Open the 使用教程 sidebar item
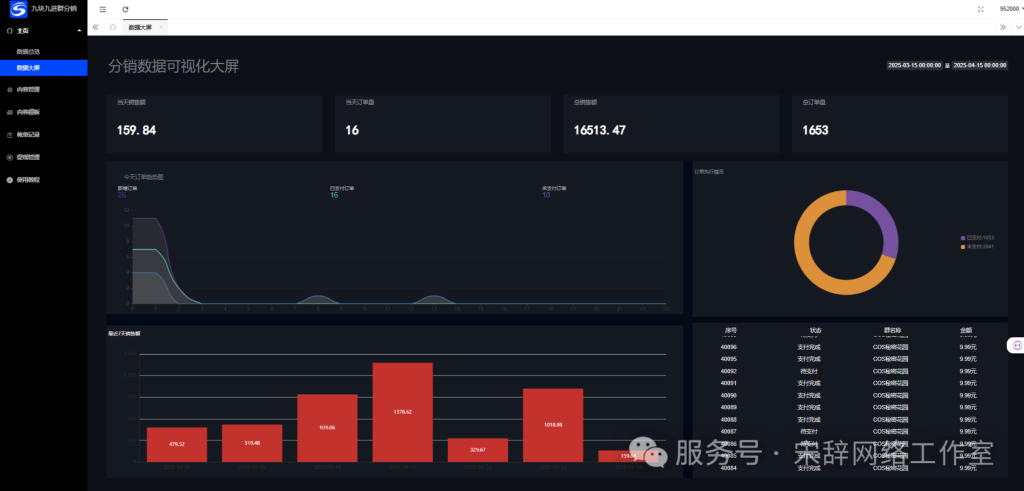Screen dimensions: 1024x491 29,180
